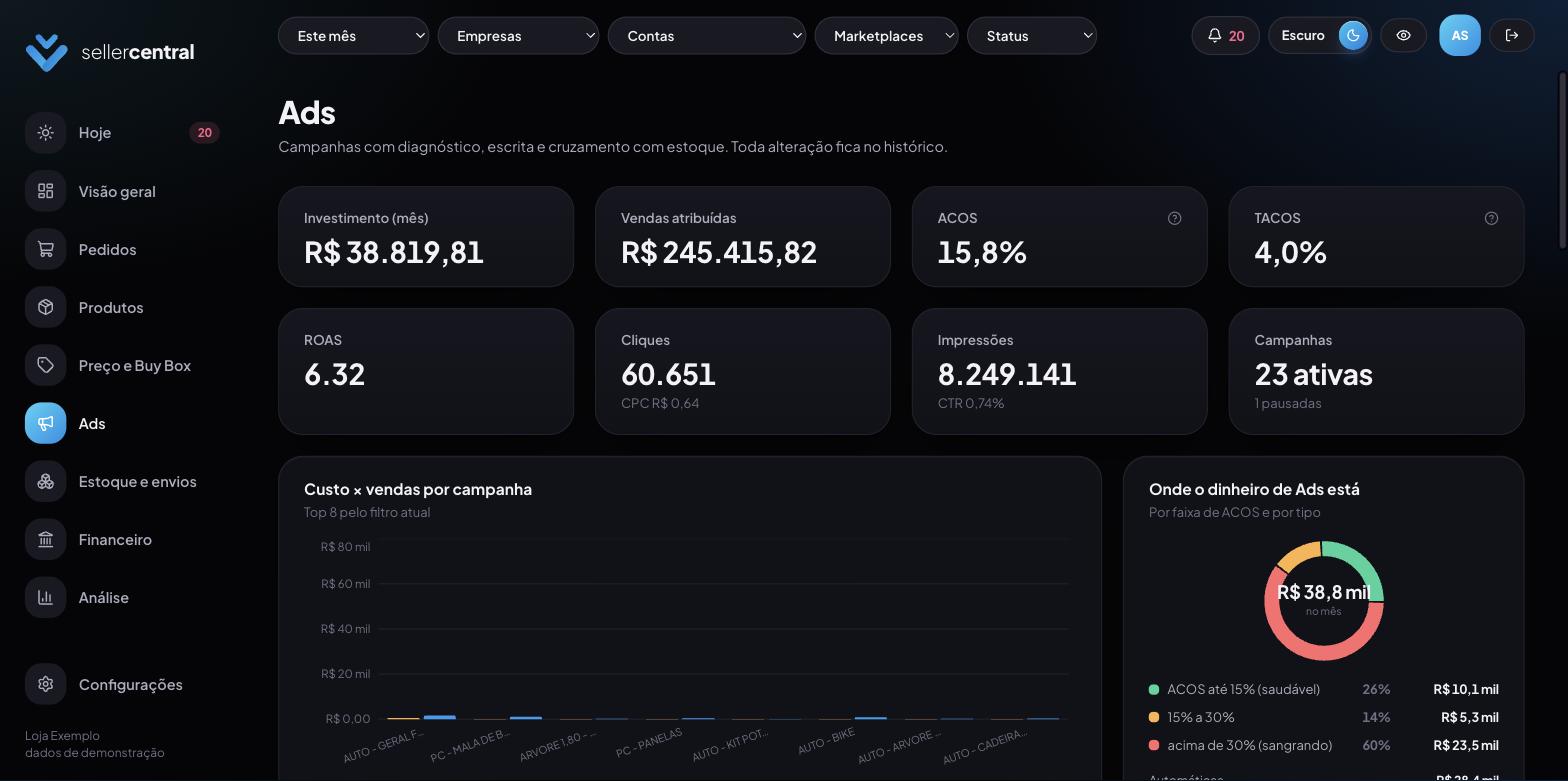
Task: Open the Marketplaces filter dropdown
Action: coord(886,35)
